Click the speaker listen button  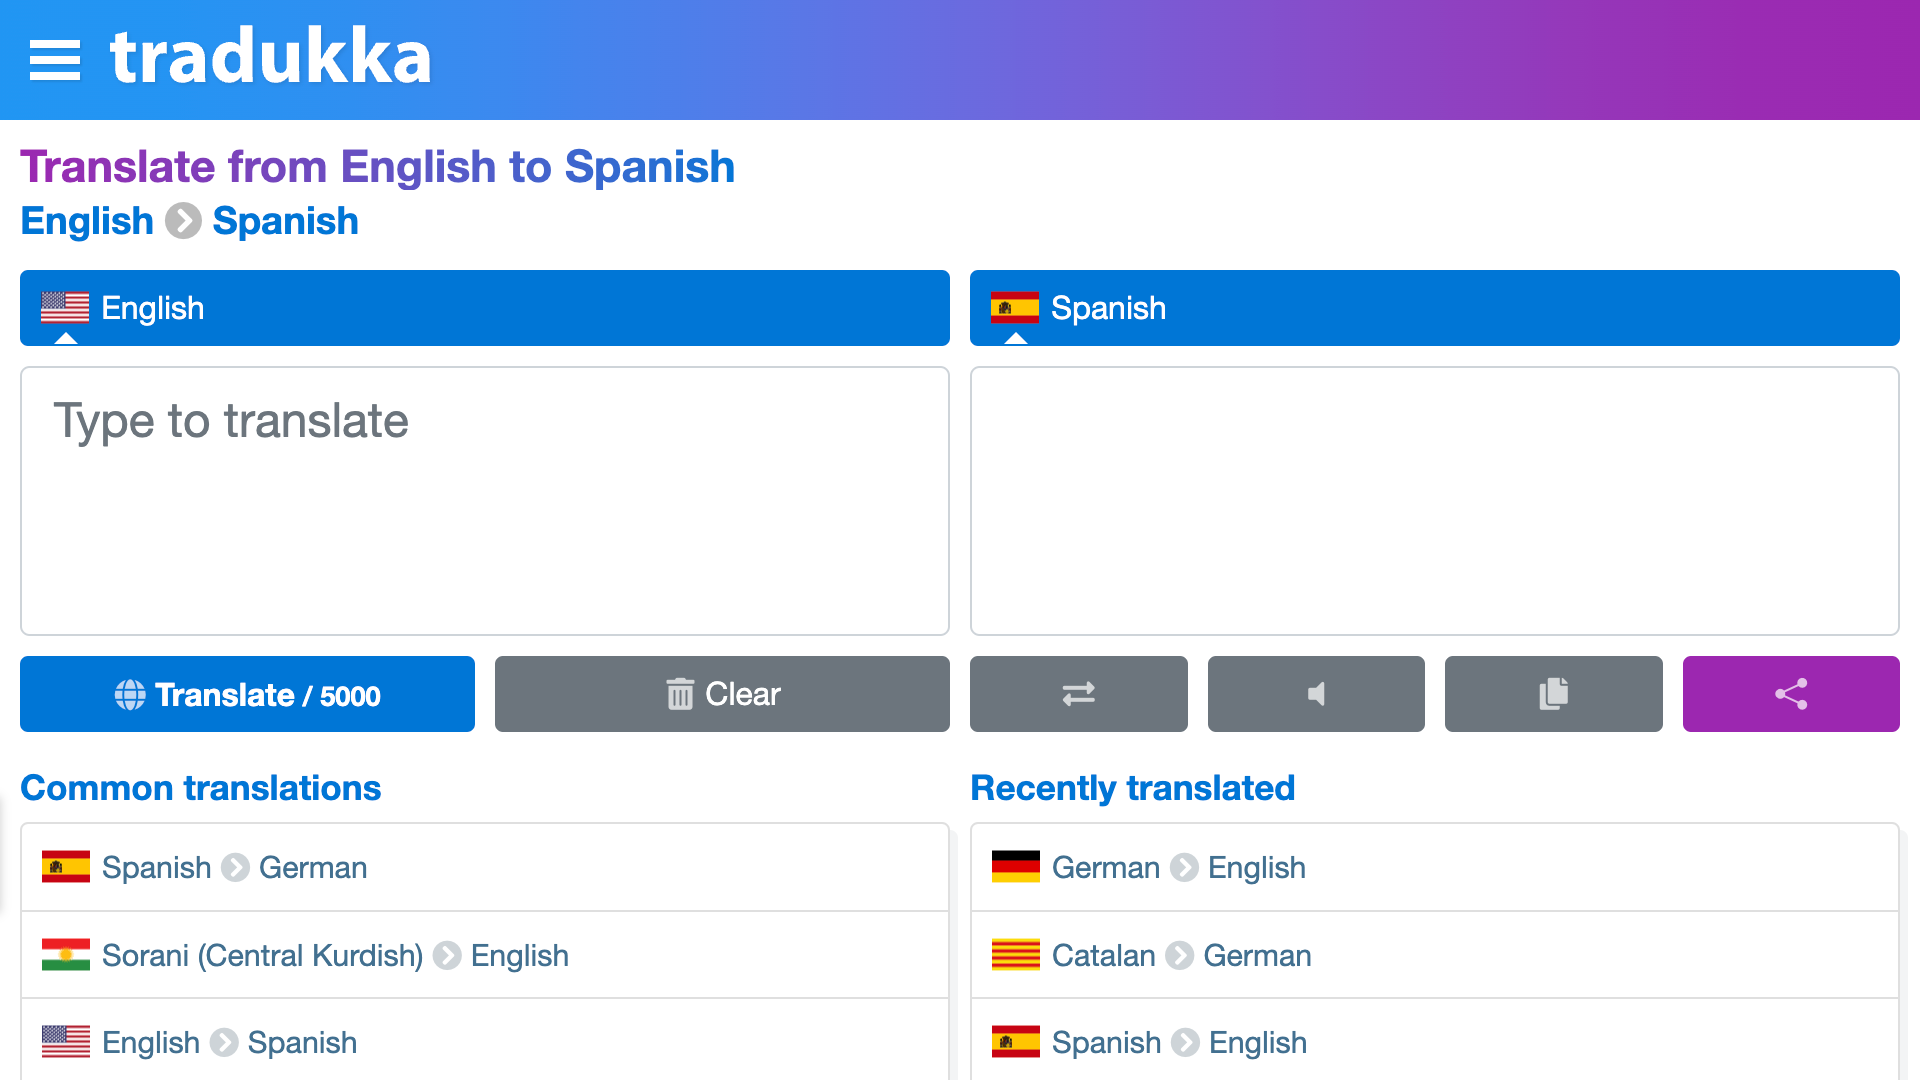(x=1316, y=694)
